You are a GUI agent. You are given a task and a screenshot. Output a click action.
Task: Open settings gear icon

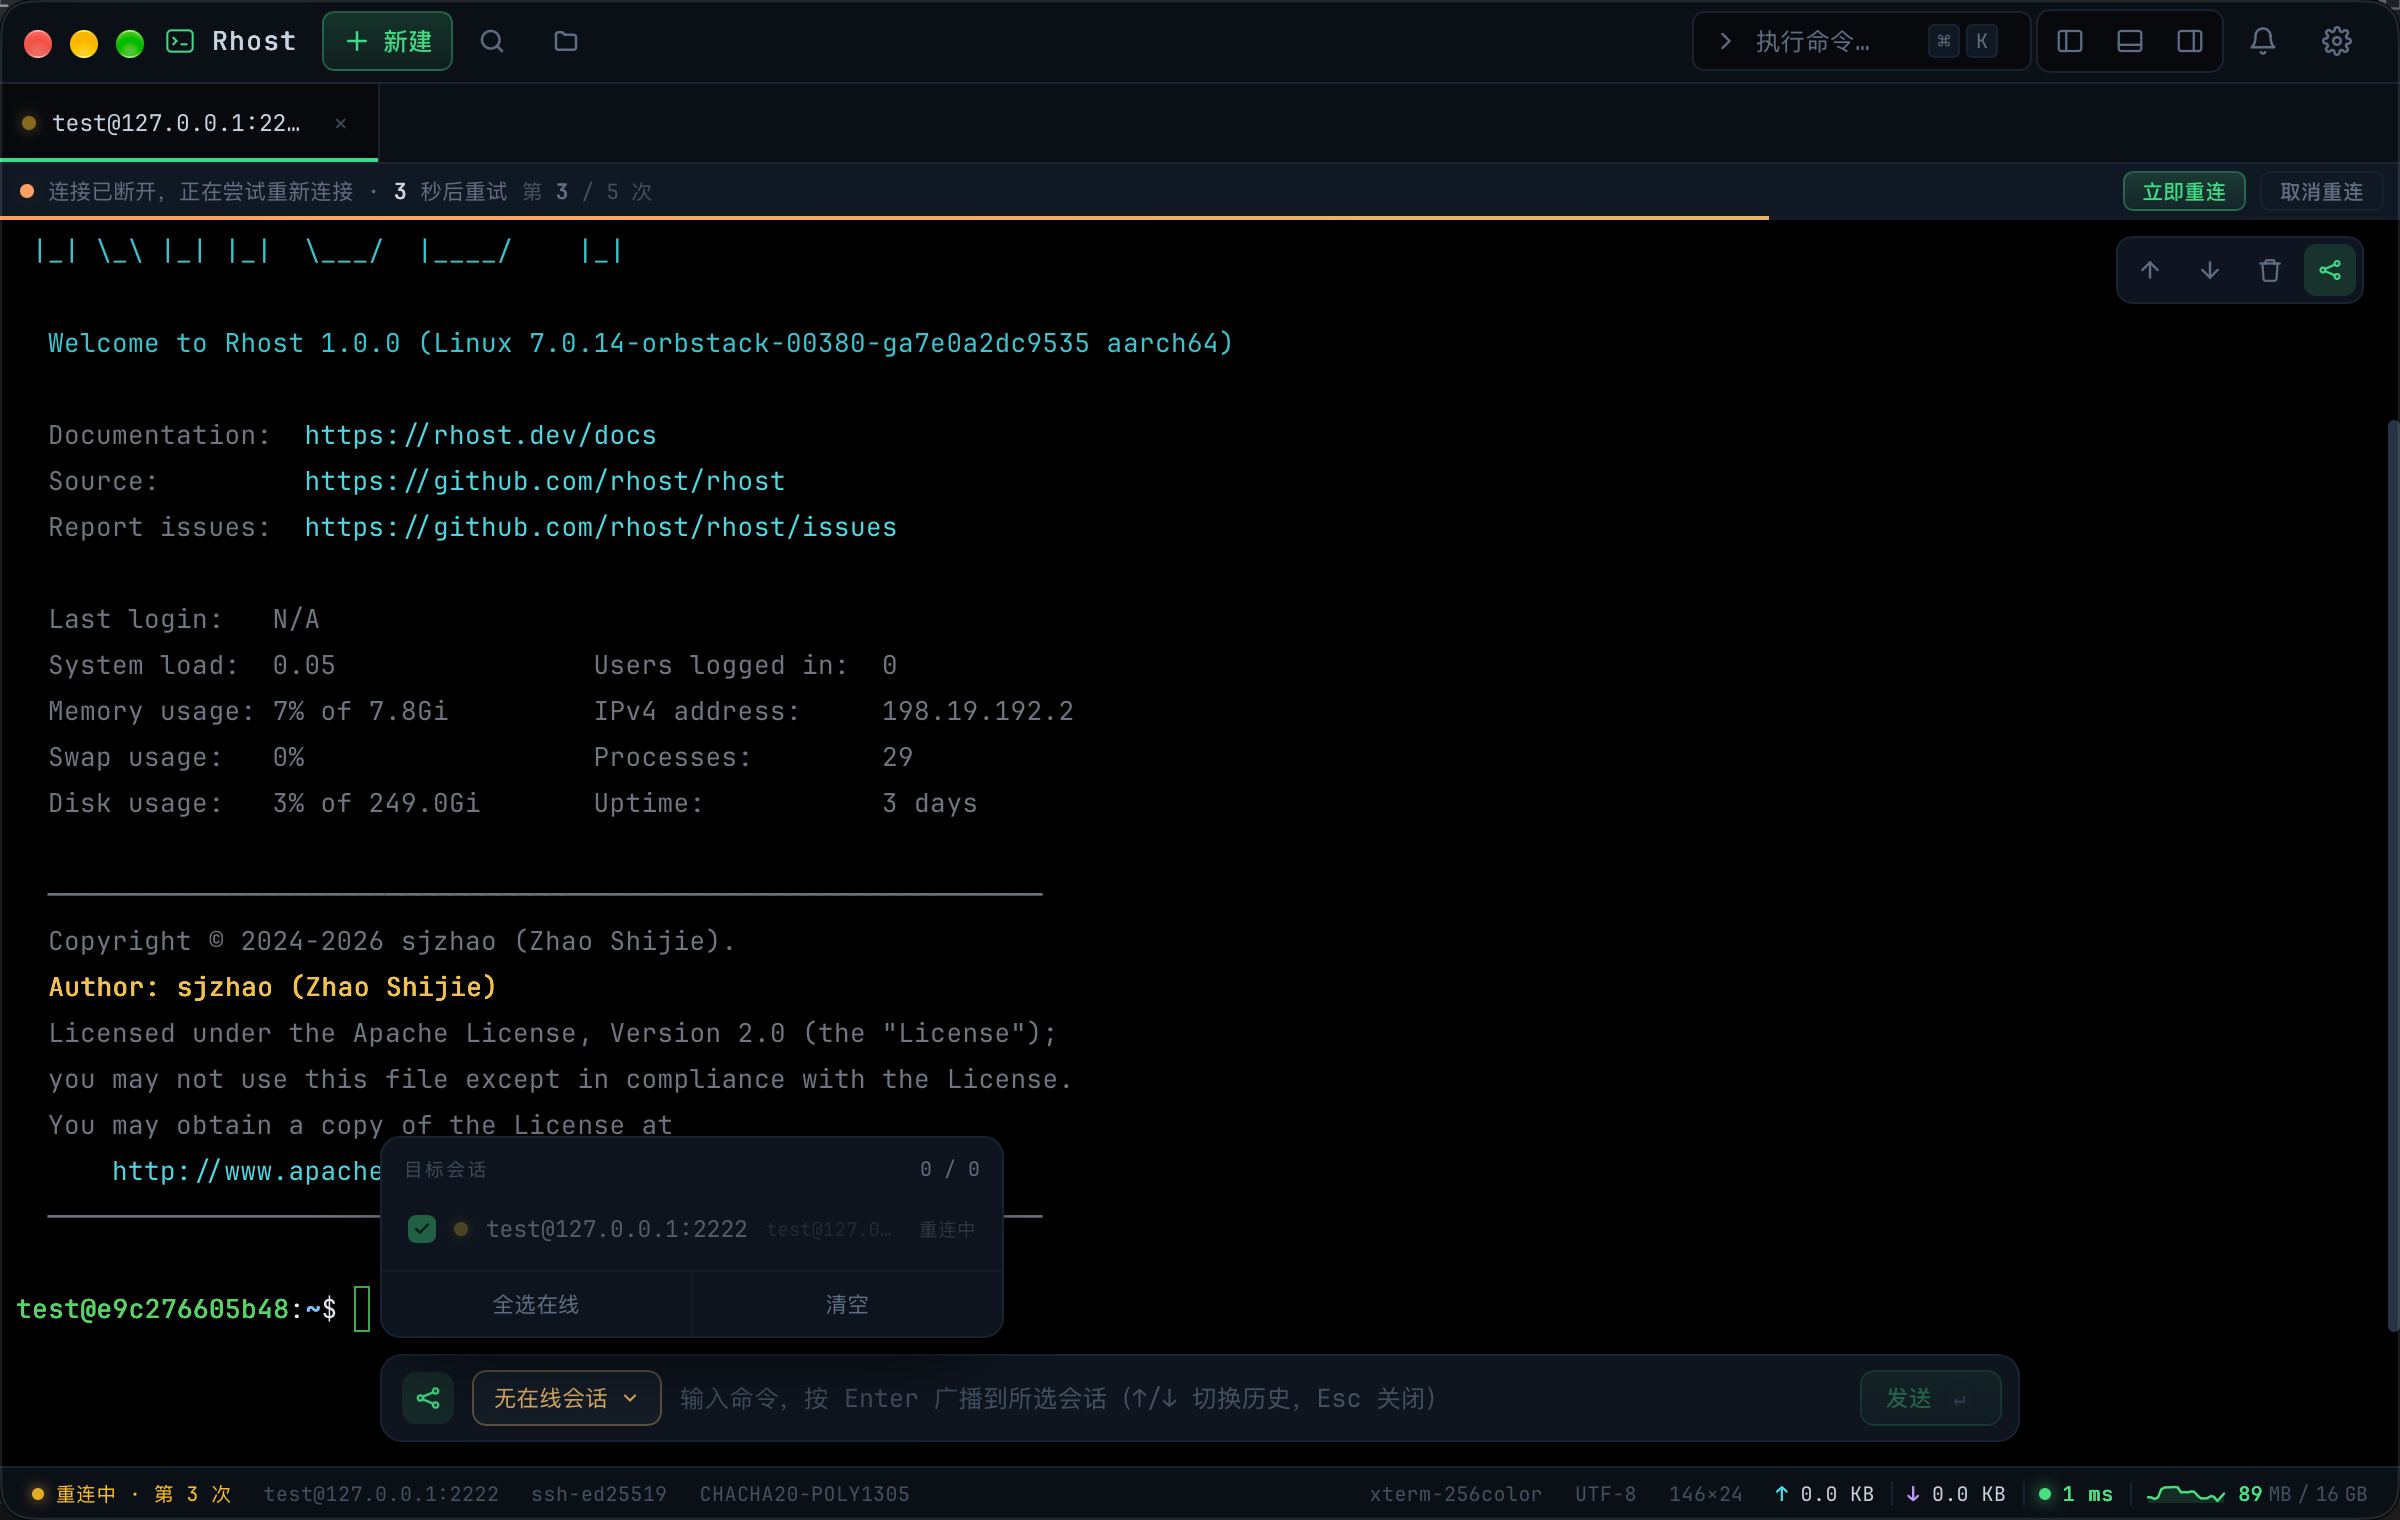pos(2337,41)
